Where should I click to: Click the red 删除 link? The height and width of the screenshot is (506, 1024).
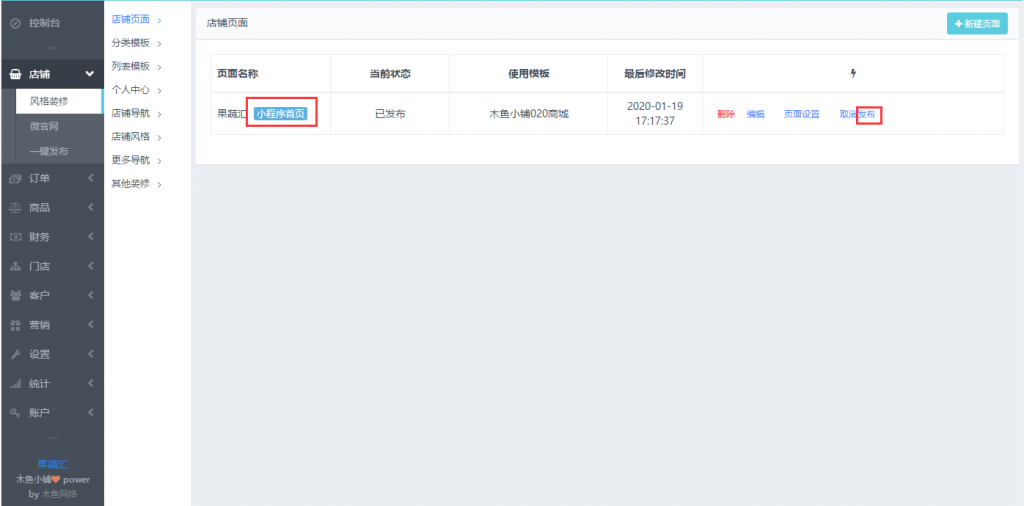(x=726, y=114)
